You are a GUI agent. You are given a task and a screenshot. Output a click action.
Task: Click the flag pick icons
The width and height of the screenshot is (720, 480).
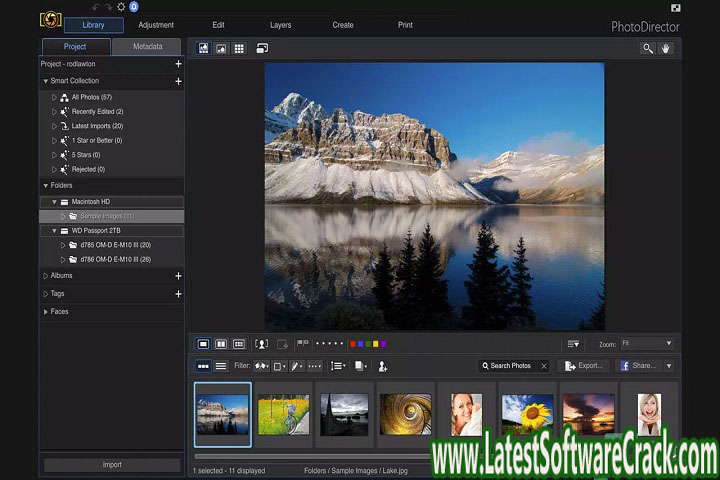pyautogui.click(x=303, y=343)
